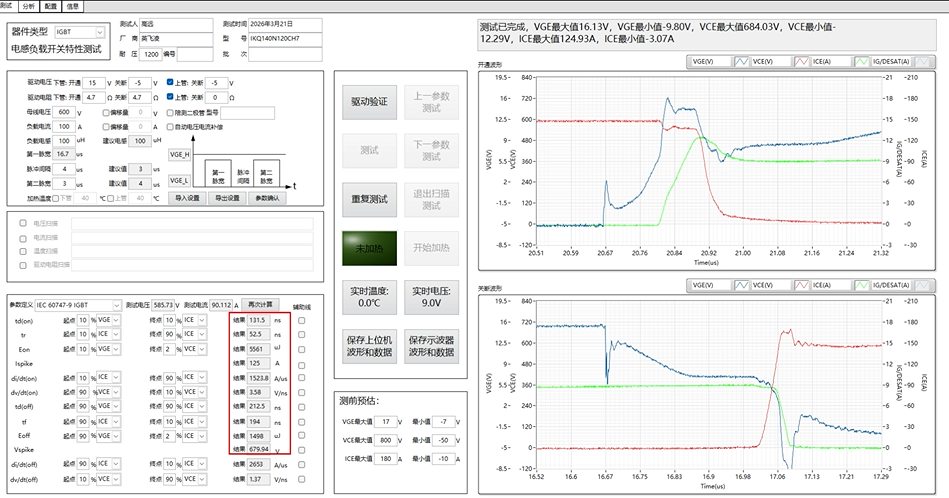This screenshot has width=949, height=498.
Task: Enable the 驱动电阻扫描 checkbox
Action: point(23,265)
